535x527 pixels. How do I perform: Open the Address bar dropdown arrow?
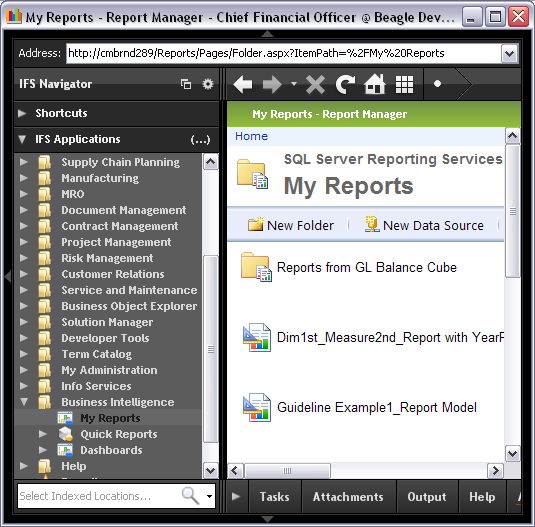[x=509, y=54]
